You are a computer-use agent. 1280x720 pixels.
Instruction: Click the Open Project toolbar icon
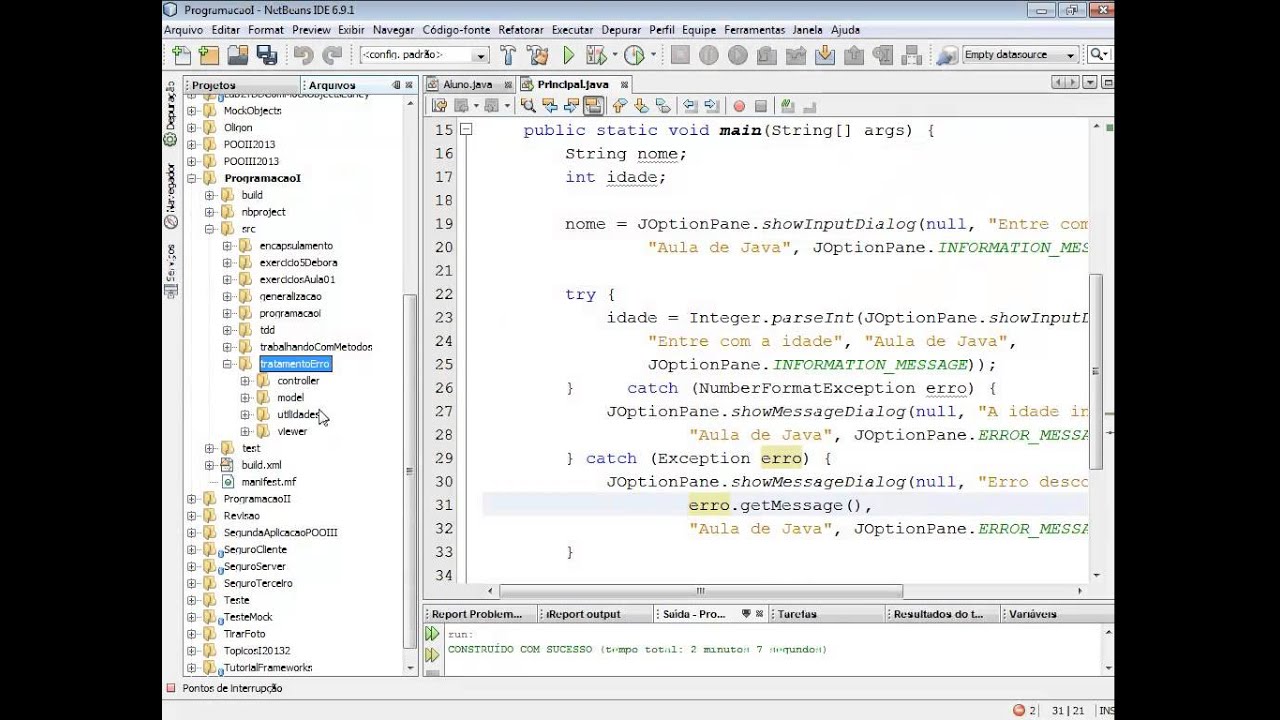[238, 55]
